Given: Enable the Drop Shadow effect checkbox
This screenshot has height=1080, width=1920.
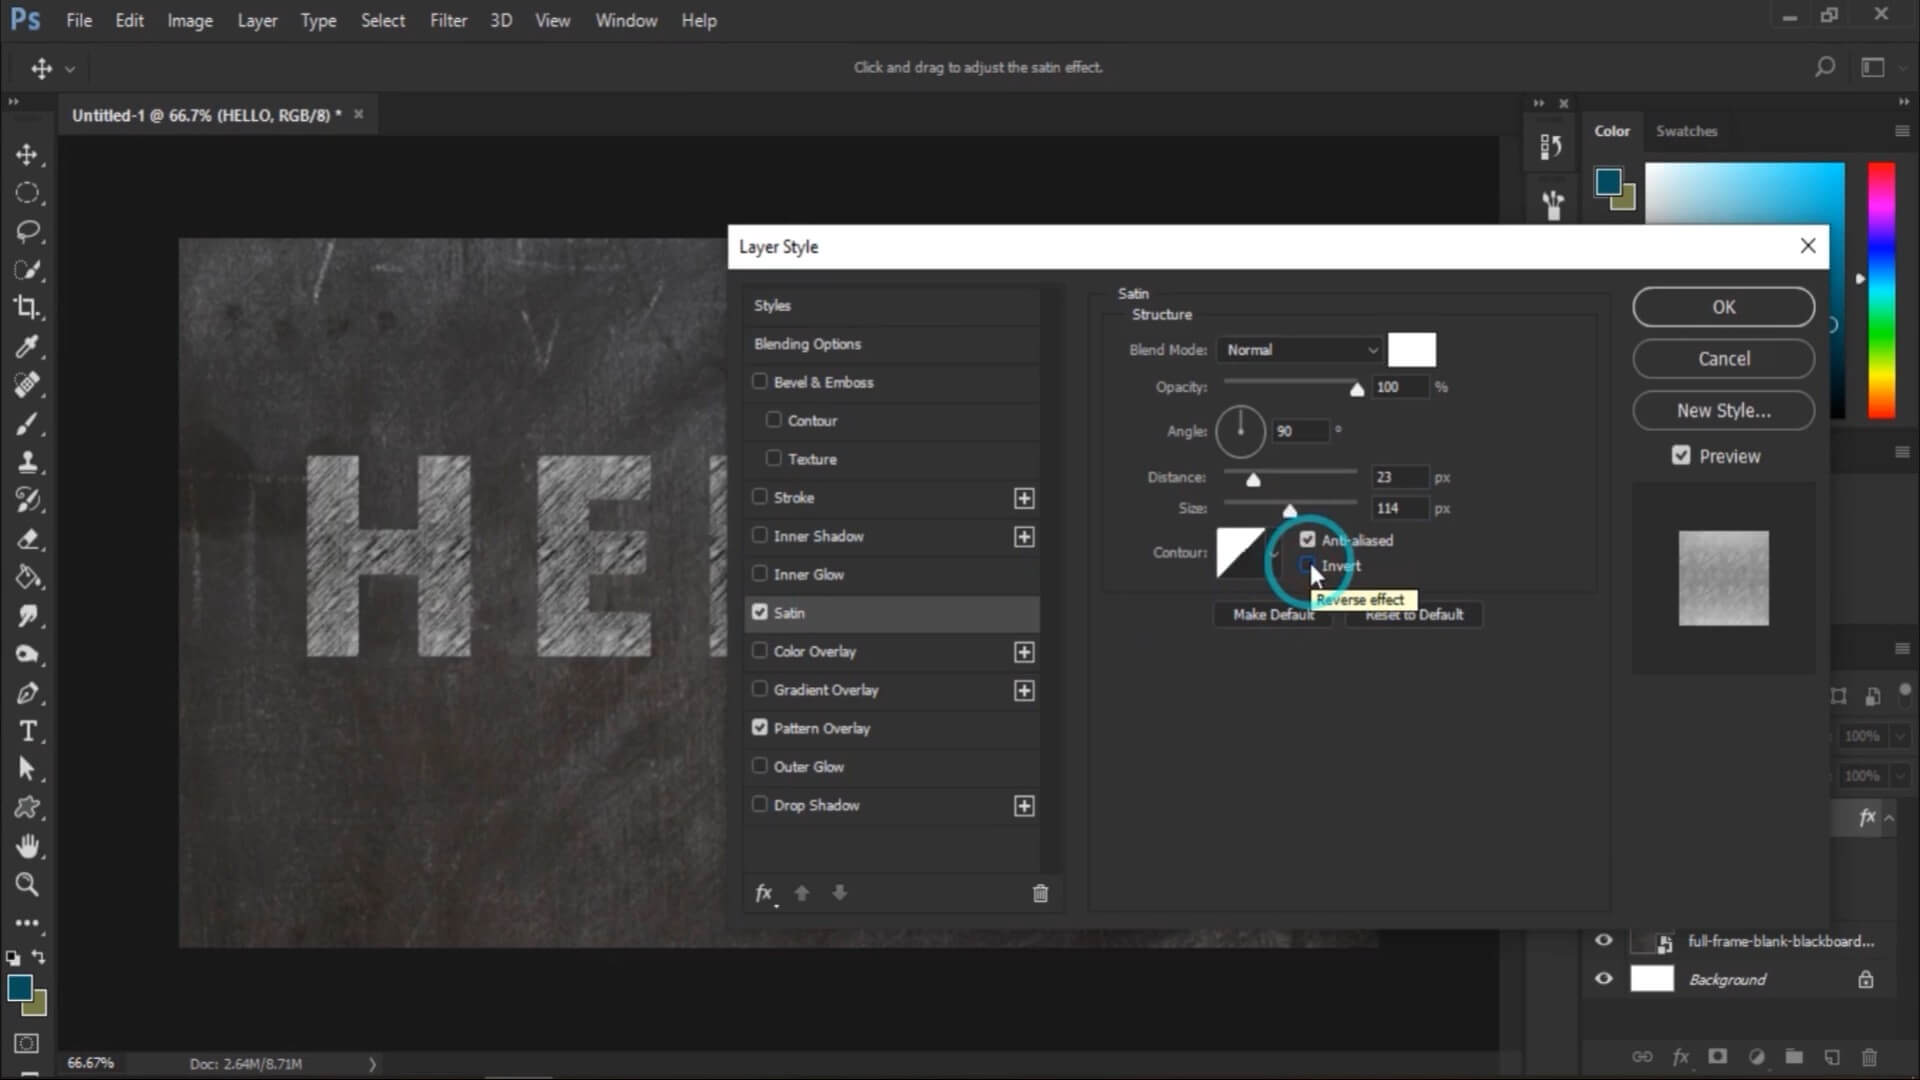Looking at the screenshot, I should coord(760,805).
